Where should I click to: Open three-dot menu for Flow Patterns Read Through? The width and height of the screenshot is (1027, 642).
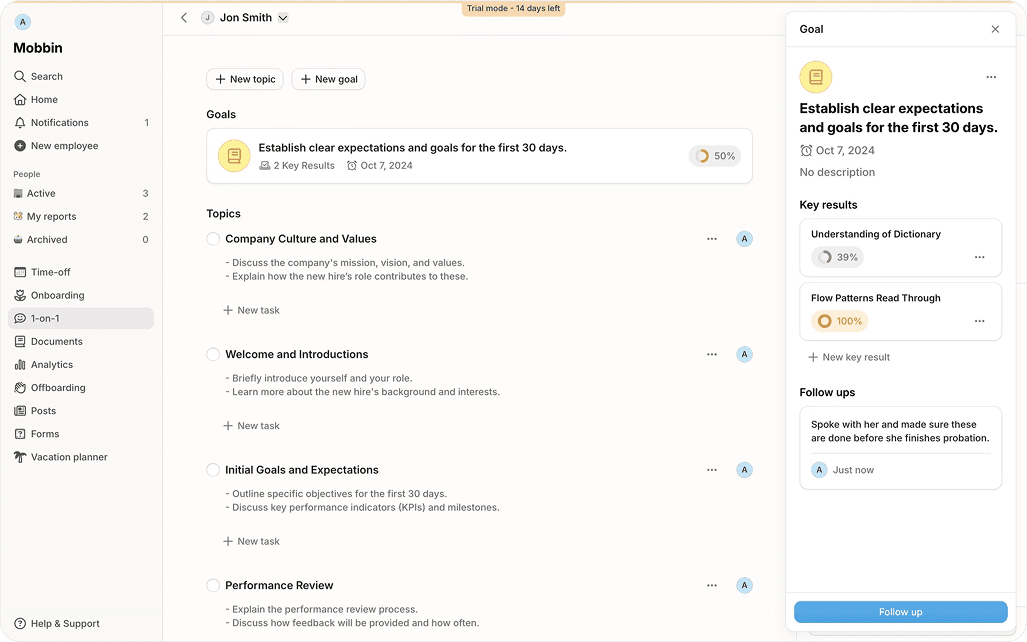979,322
